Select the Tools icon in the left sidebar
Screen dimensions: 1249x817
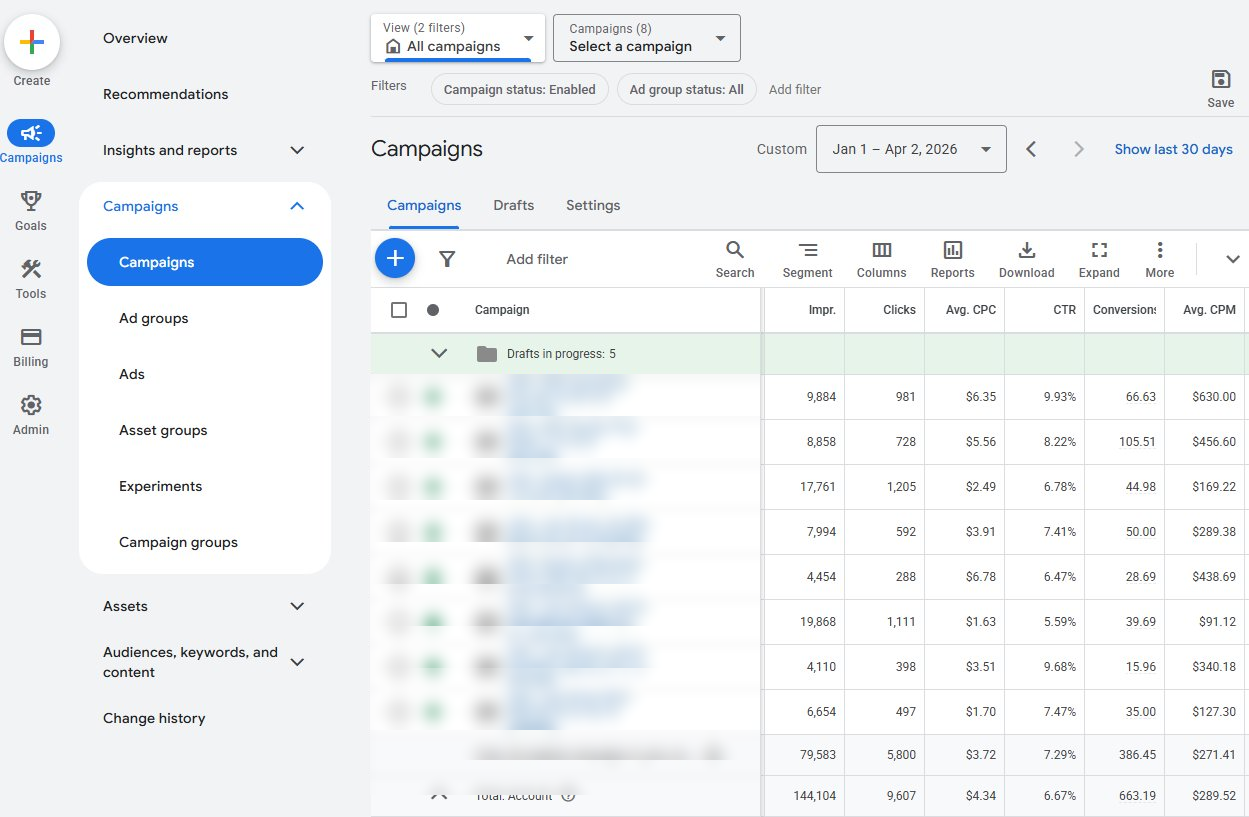(30, 277)
